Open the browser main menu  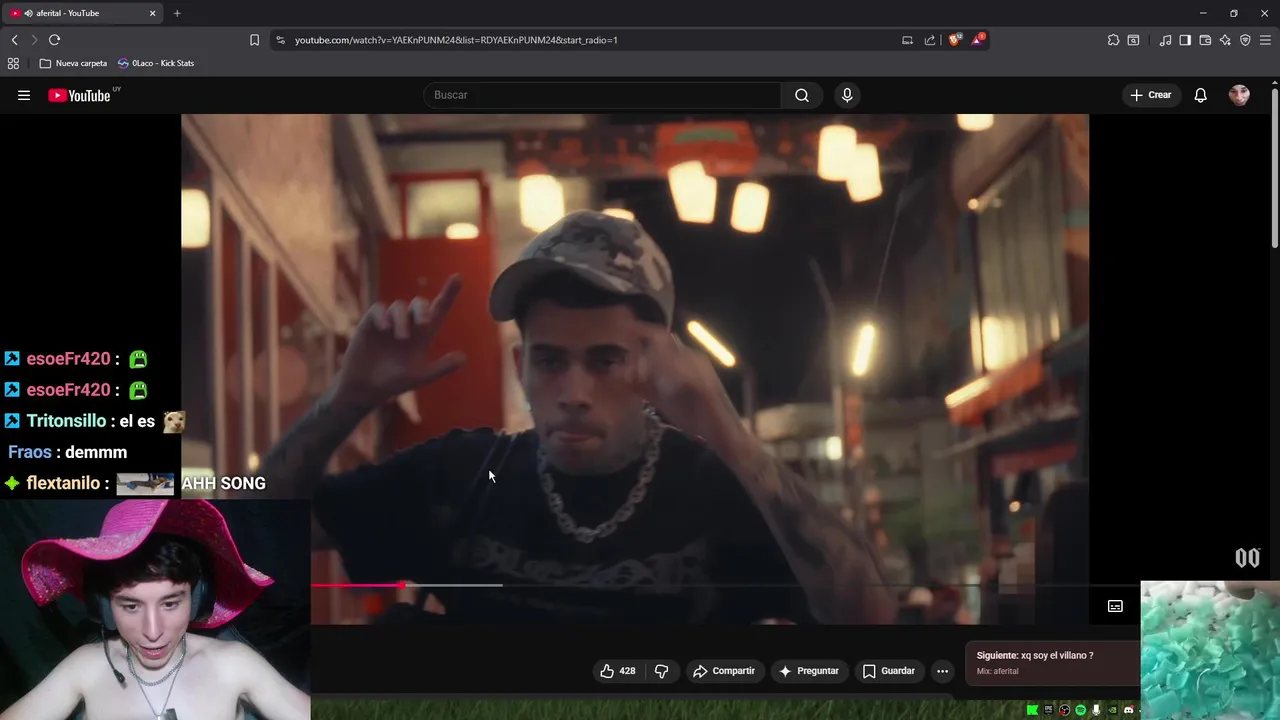click(x=1266, y=40)
